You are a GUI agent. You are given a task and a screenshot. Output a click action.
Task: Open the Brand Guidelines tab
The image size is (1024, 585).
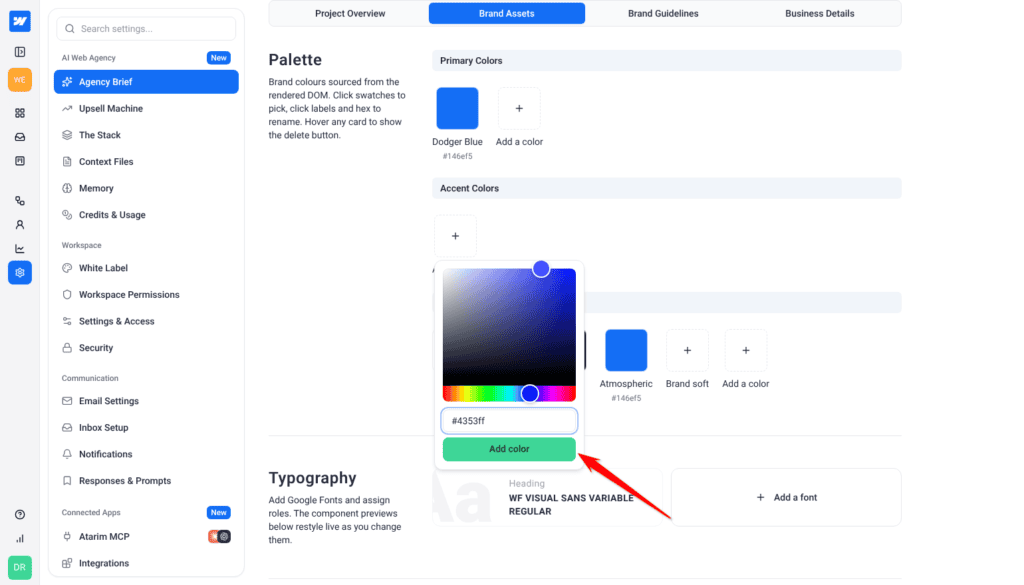point(663,13)
